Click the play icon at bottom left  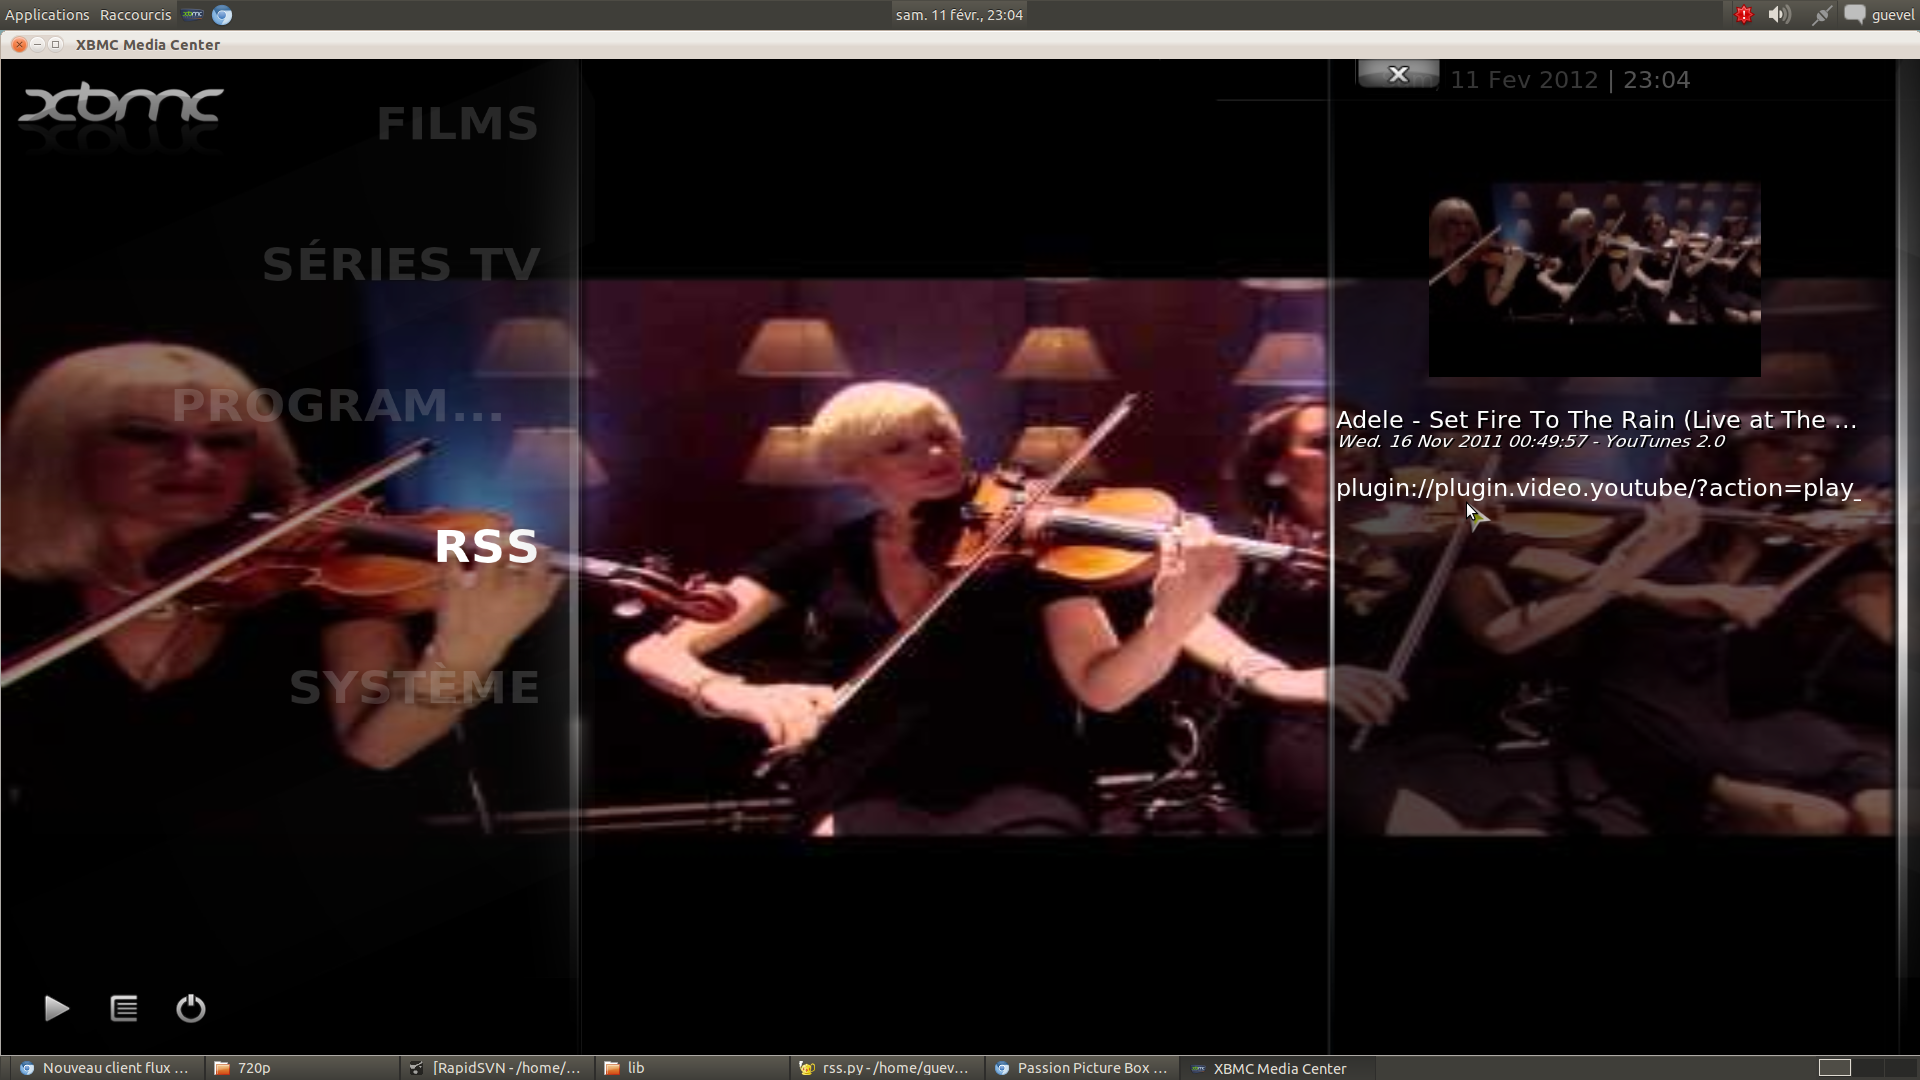(57, 1008)
